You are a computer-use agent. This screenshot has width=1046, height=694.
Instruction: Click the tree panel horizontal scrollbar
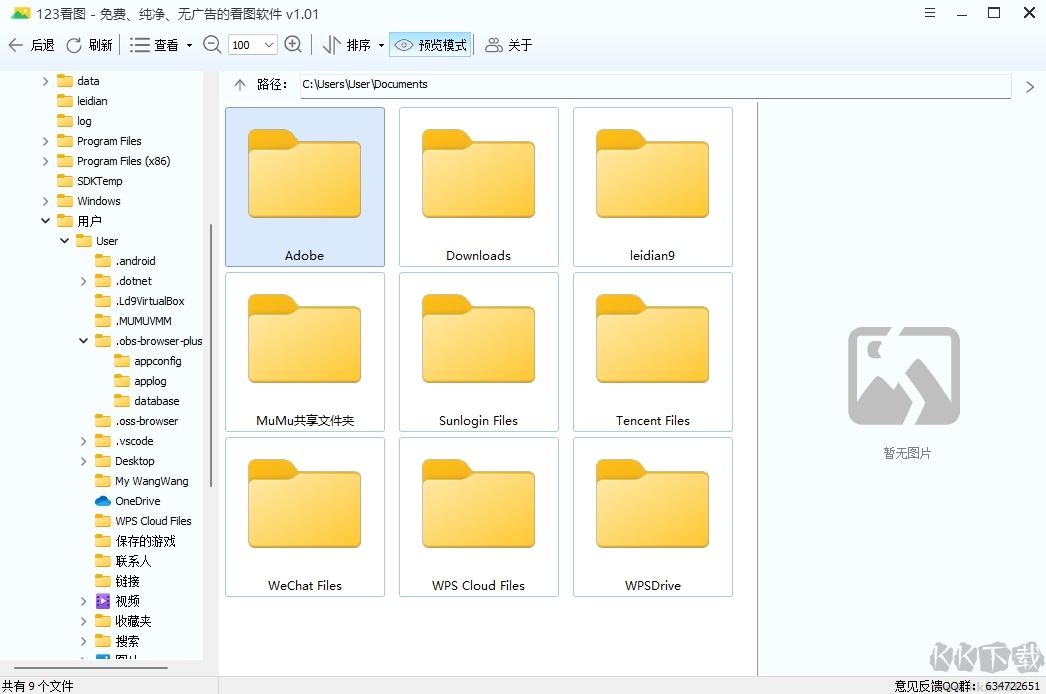[91, 667]
